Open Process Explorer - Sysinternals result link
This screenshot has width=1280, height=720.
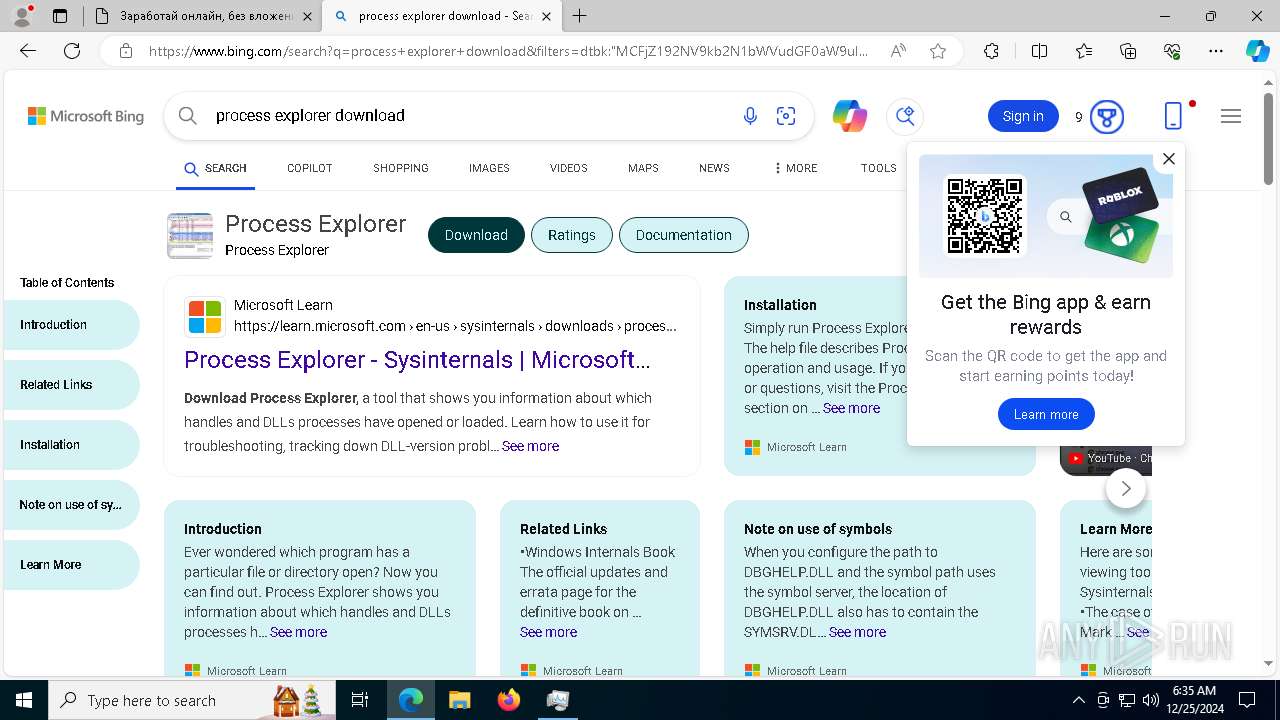[417, 360]
